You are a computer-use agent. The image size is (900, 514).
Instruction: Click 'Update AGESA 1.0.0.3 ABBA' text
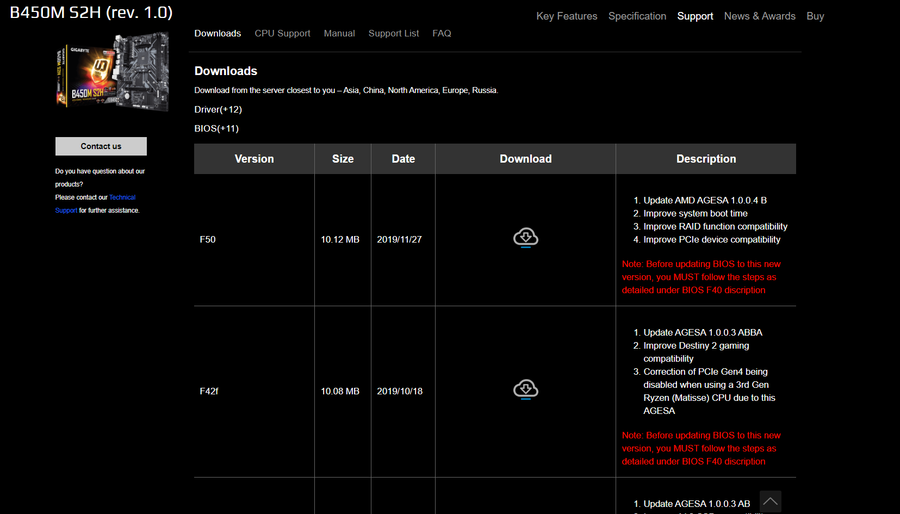click(x=703, y=333)
